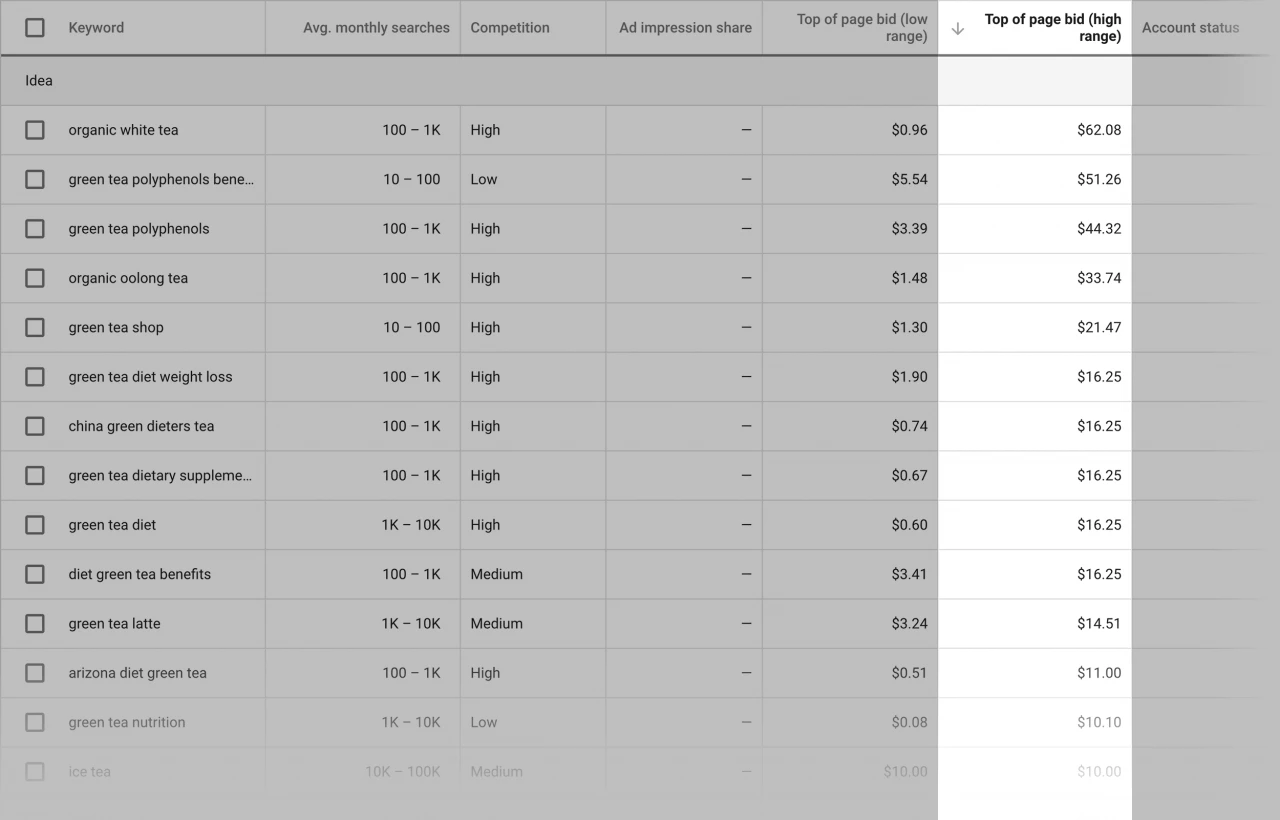This screenshot has height=820, width=1280.
Task: Click the $62.08 high range bid cell
Action: click(1098, 130)
